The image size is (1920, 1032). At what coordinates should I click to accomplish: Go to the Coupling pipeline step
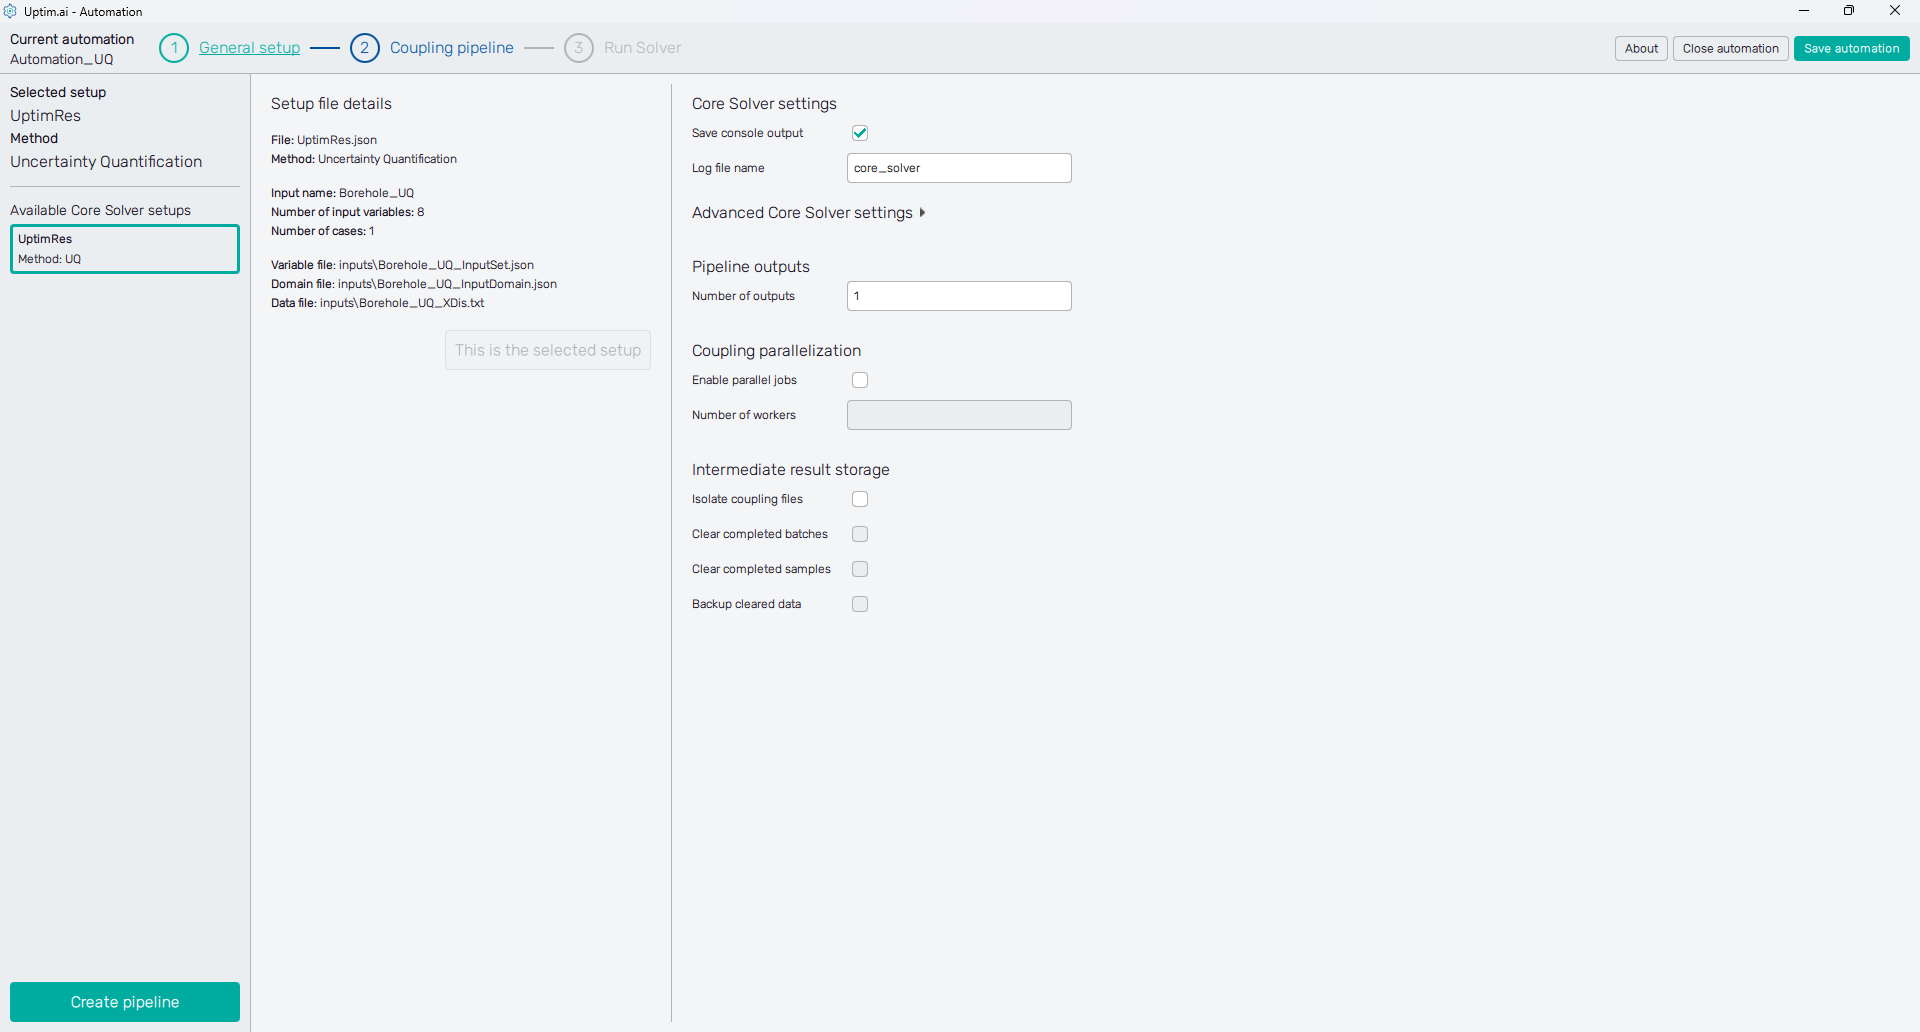point(451,48)
